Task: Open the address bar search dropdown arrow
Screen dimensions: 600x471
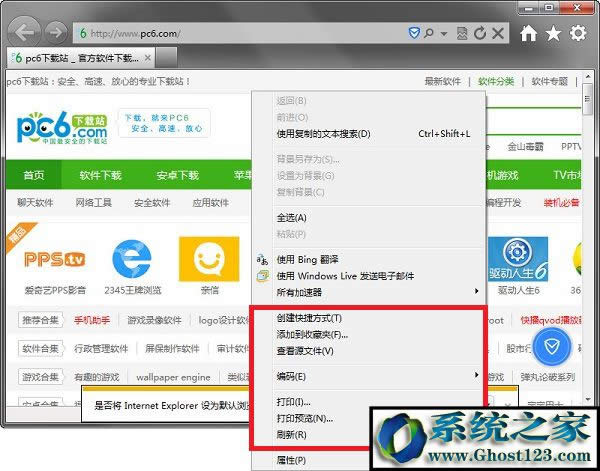Action: pyautogui.click(x=444, y=34)
